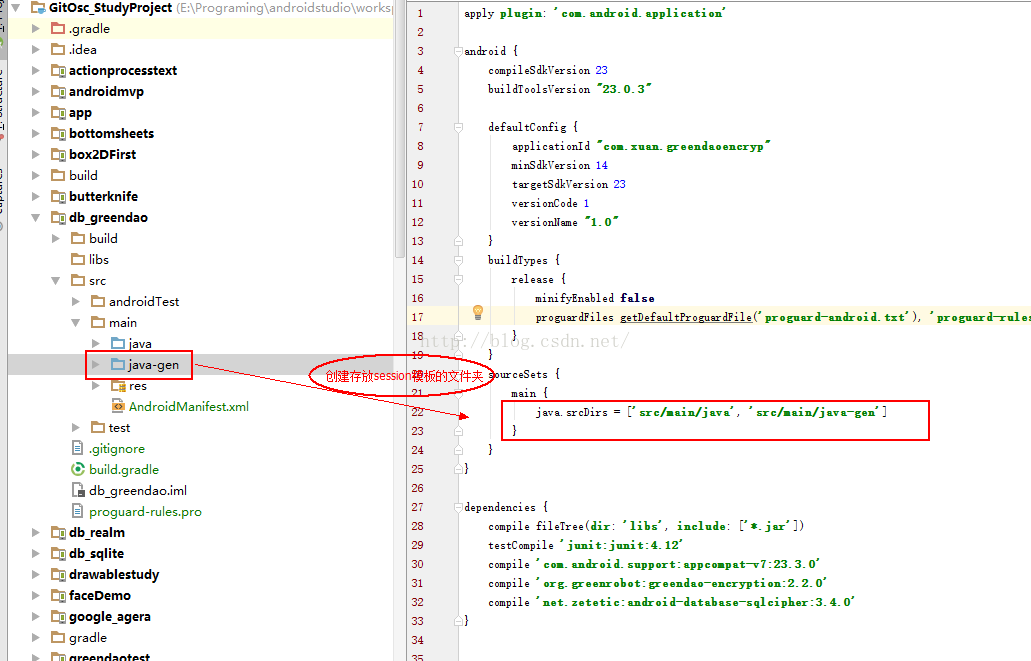Select the AndroidManifest.xml file

189,407
